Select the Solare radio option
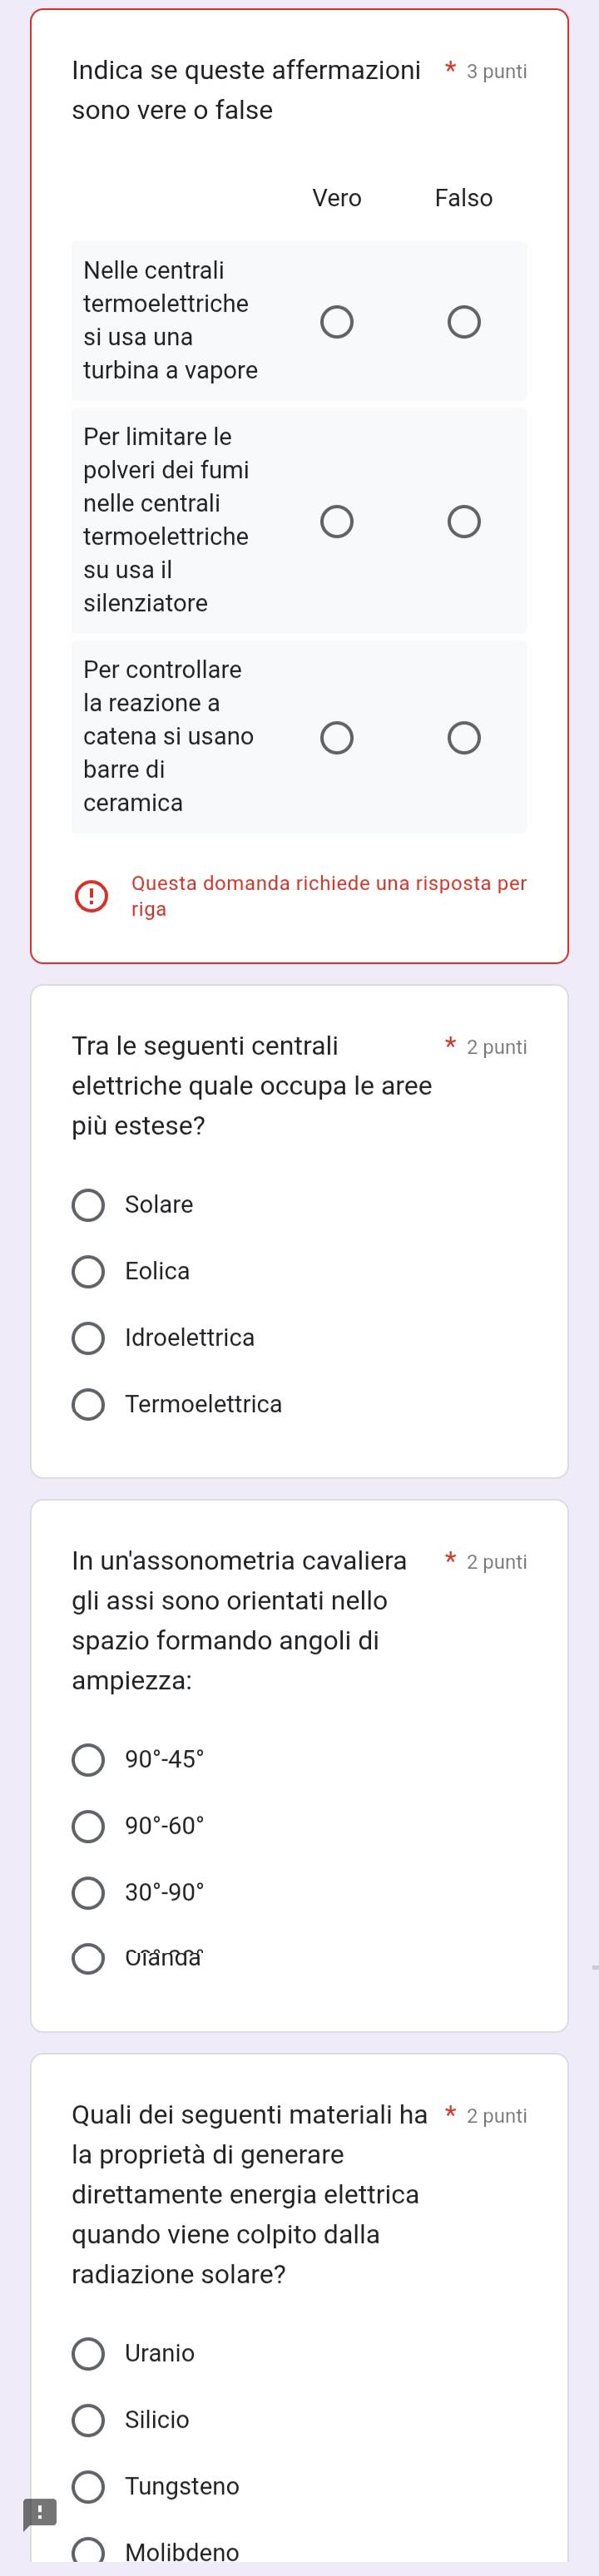Image resolution: width=599 pixels, height=2576 pixels. click(x=88, y=1206)
